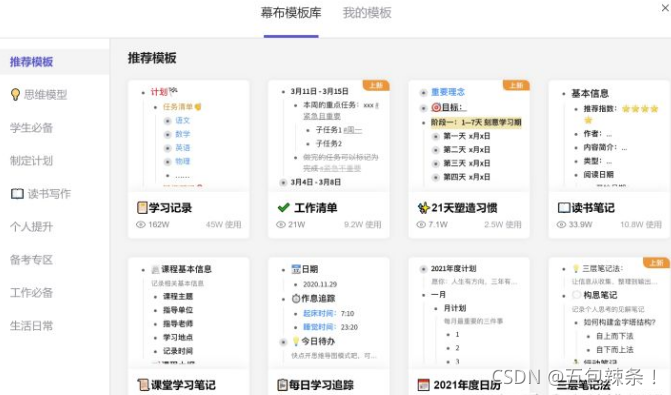Click the notebook icon of 学习记录
The image size is (671, 395).
pyautogui.click(x=142, y=208)
